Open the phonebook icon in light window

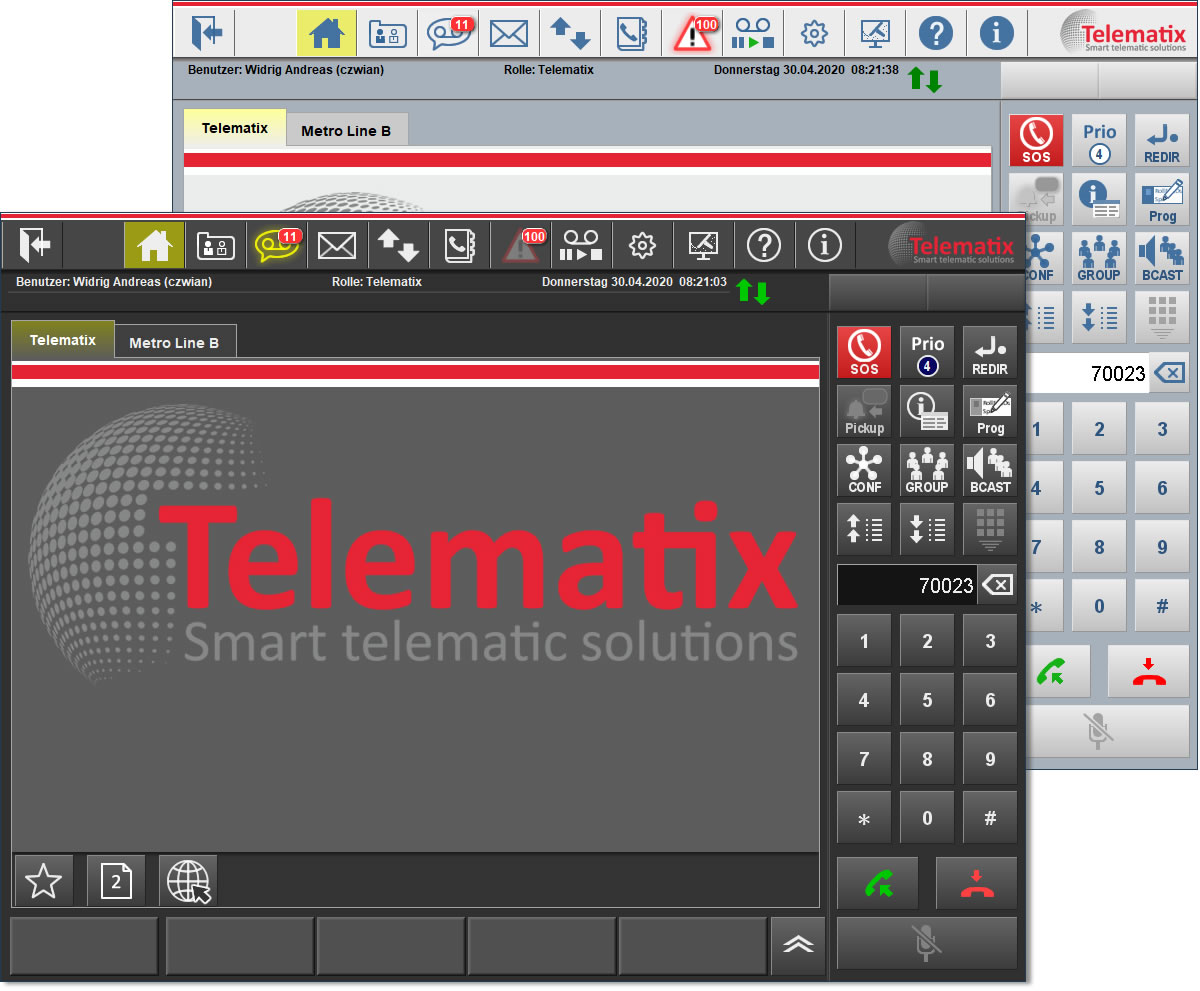point(631,33)
